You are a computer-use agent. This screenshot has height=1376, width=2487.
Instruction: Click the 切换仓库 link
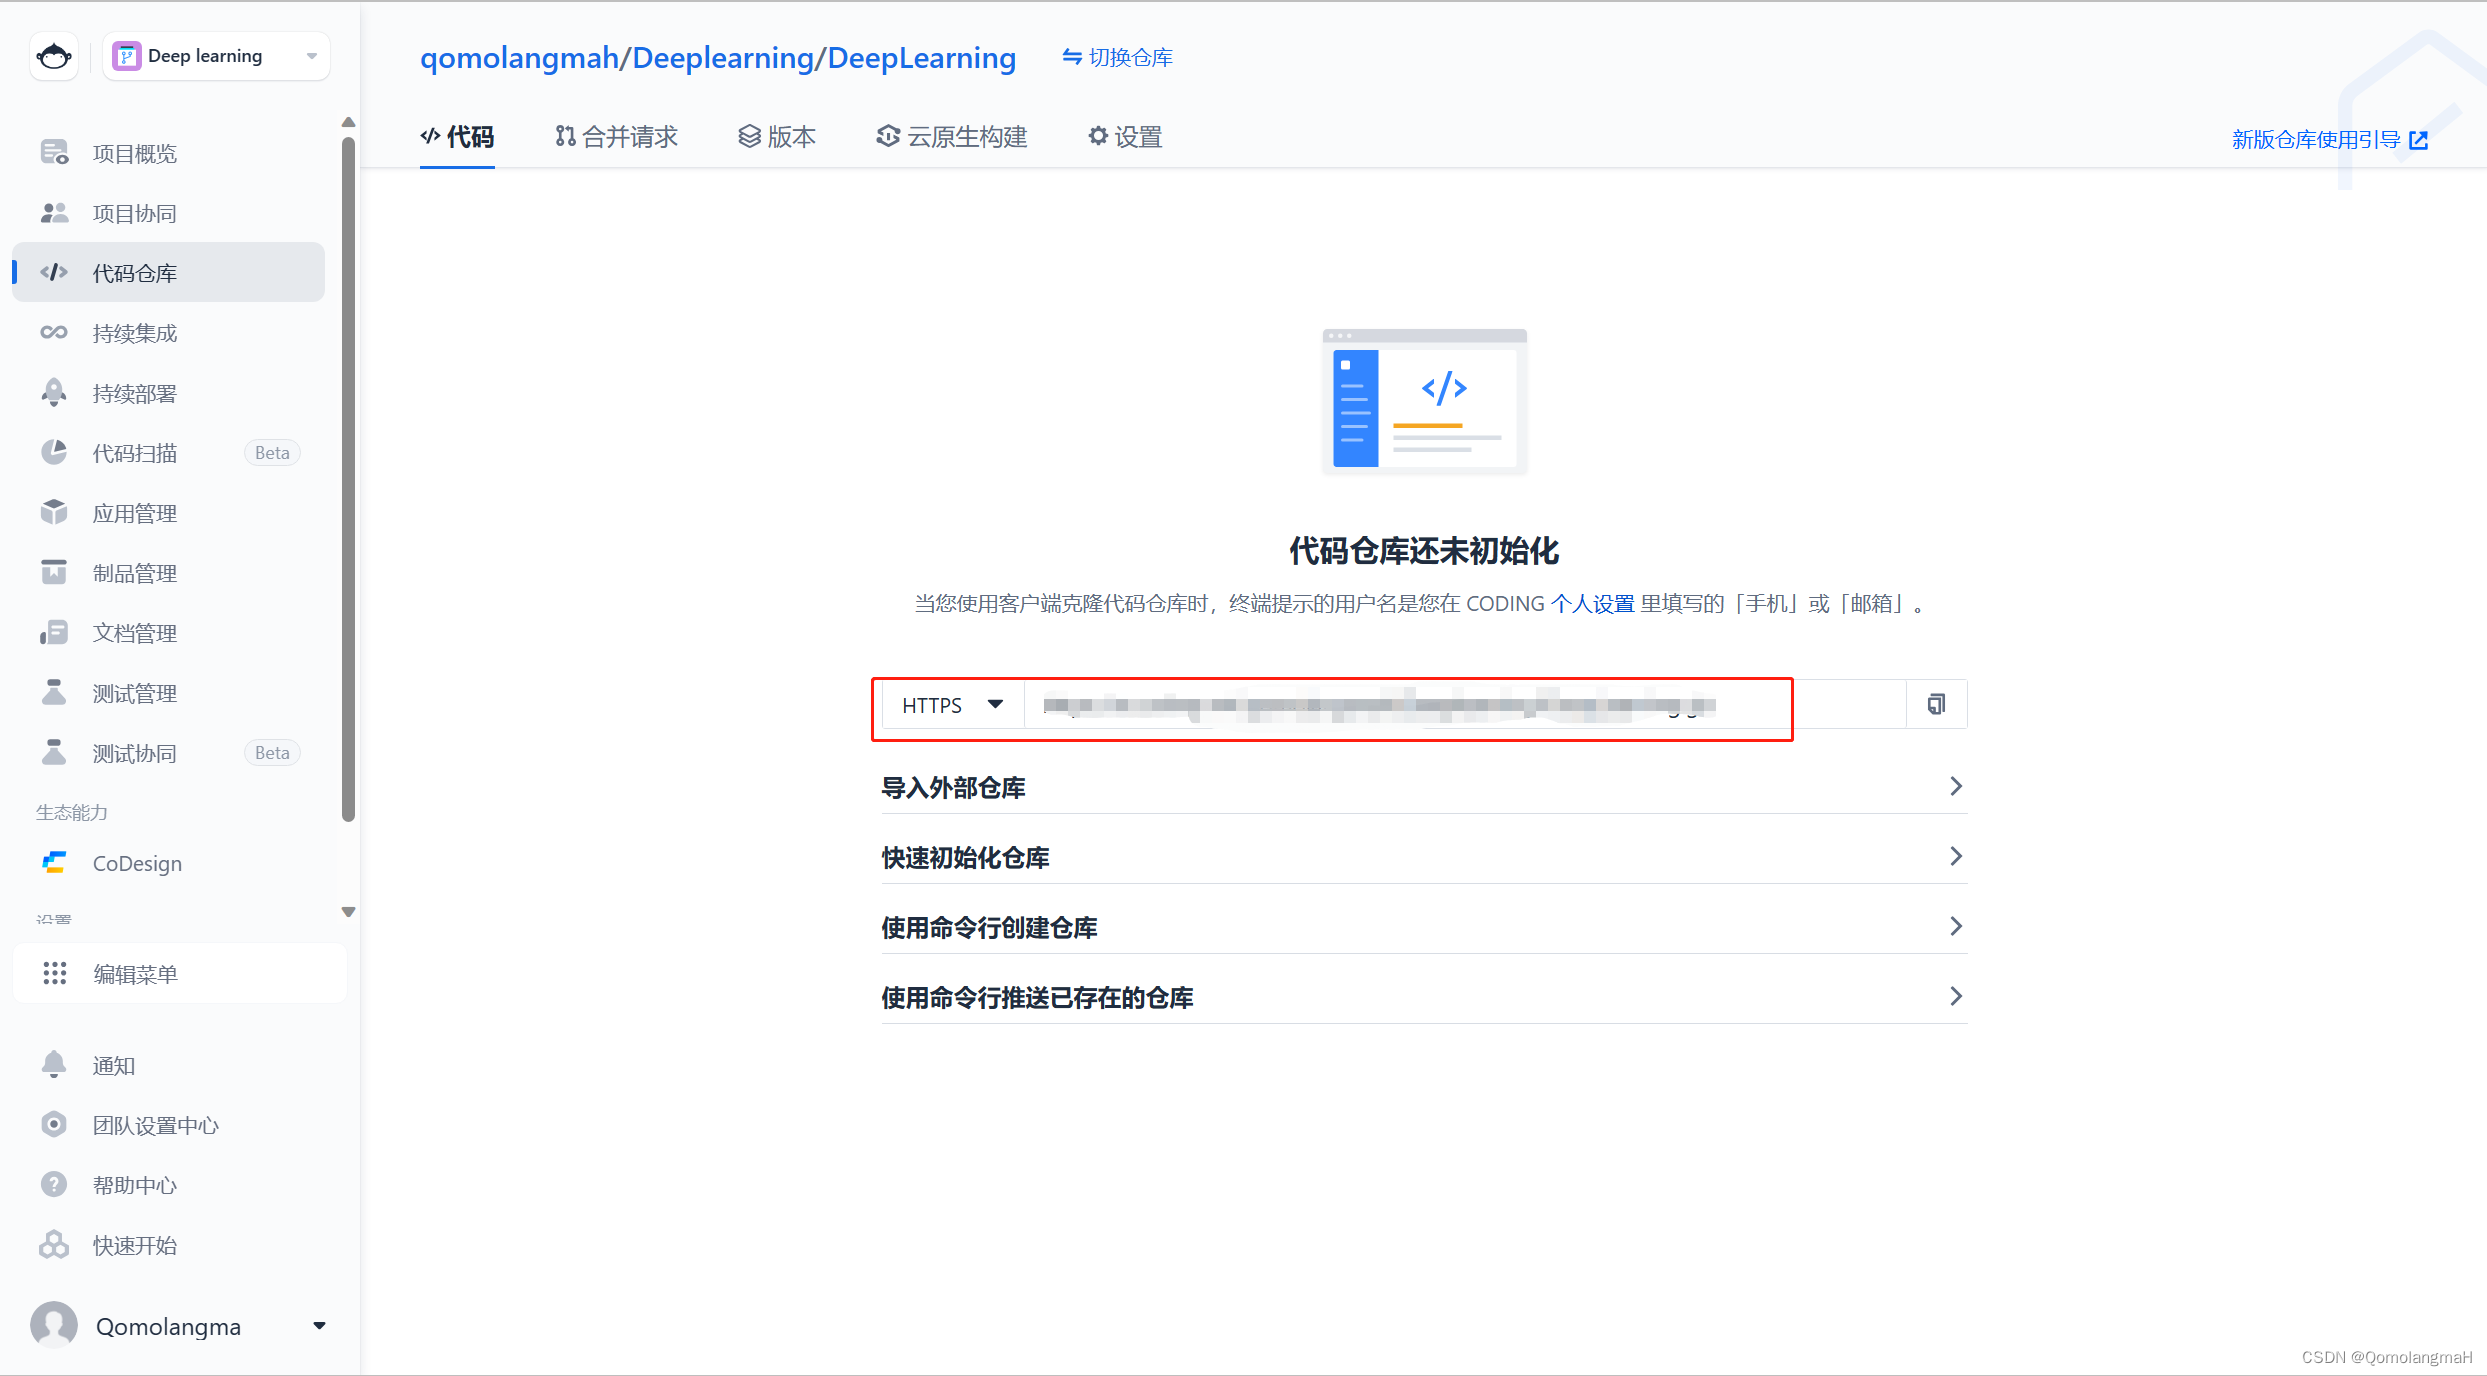[1117, 58]
